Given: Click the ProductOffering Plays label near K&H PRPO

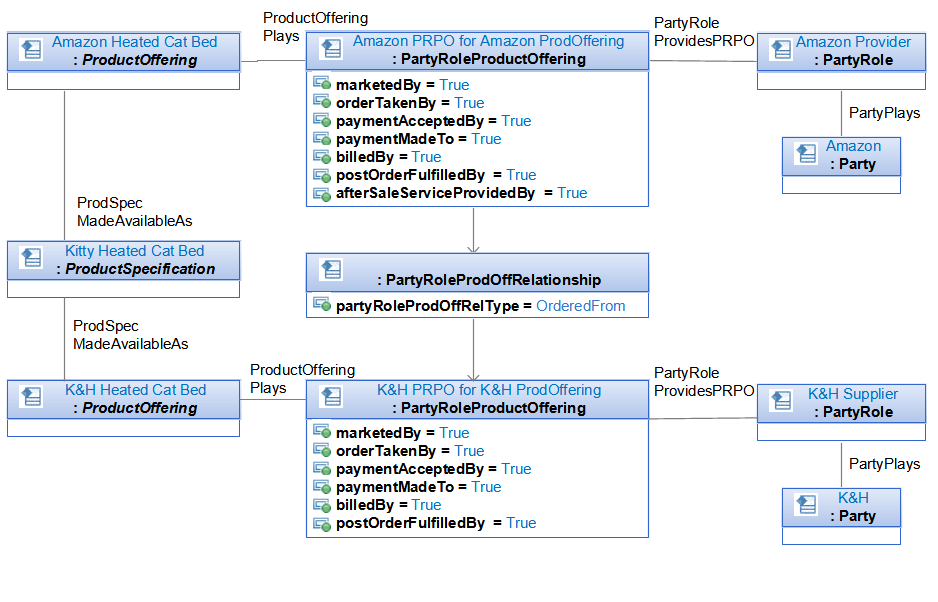Looking at the screenshot, I should click(x=302, y=379).
